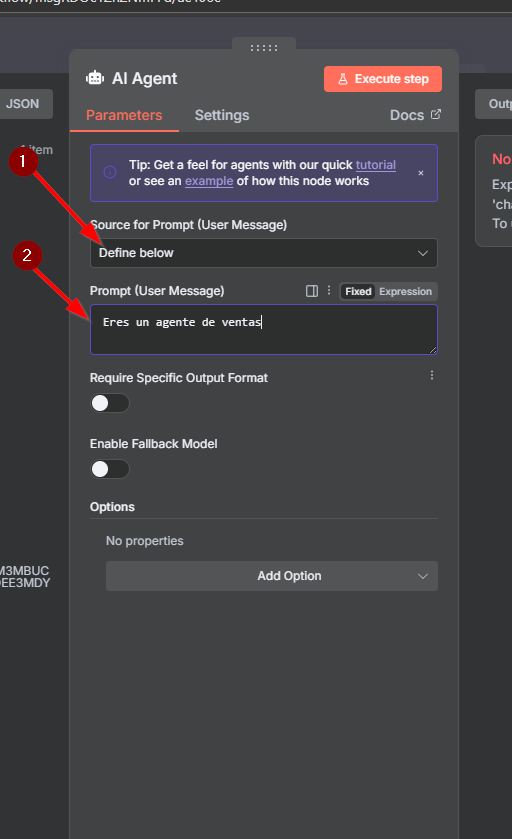
Task: Follow the example link in the tip
Action: (209, 181)
